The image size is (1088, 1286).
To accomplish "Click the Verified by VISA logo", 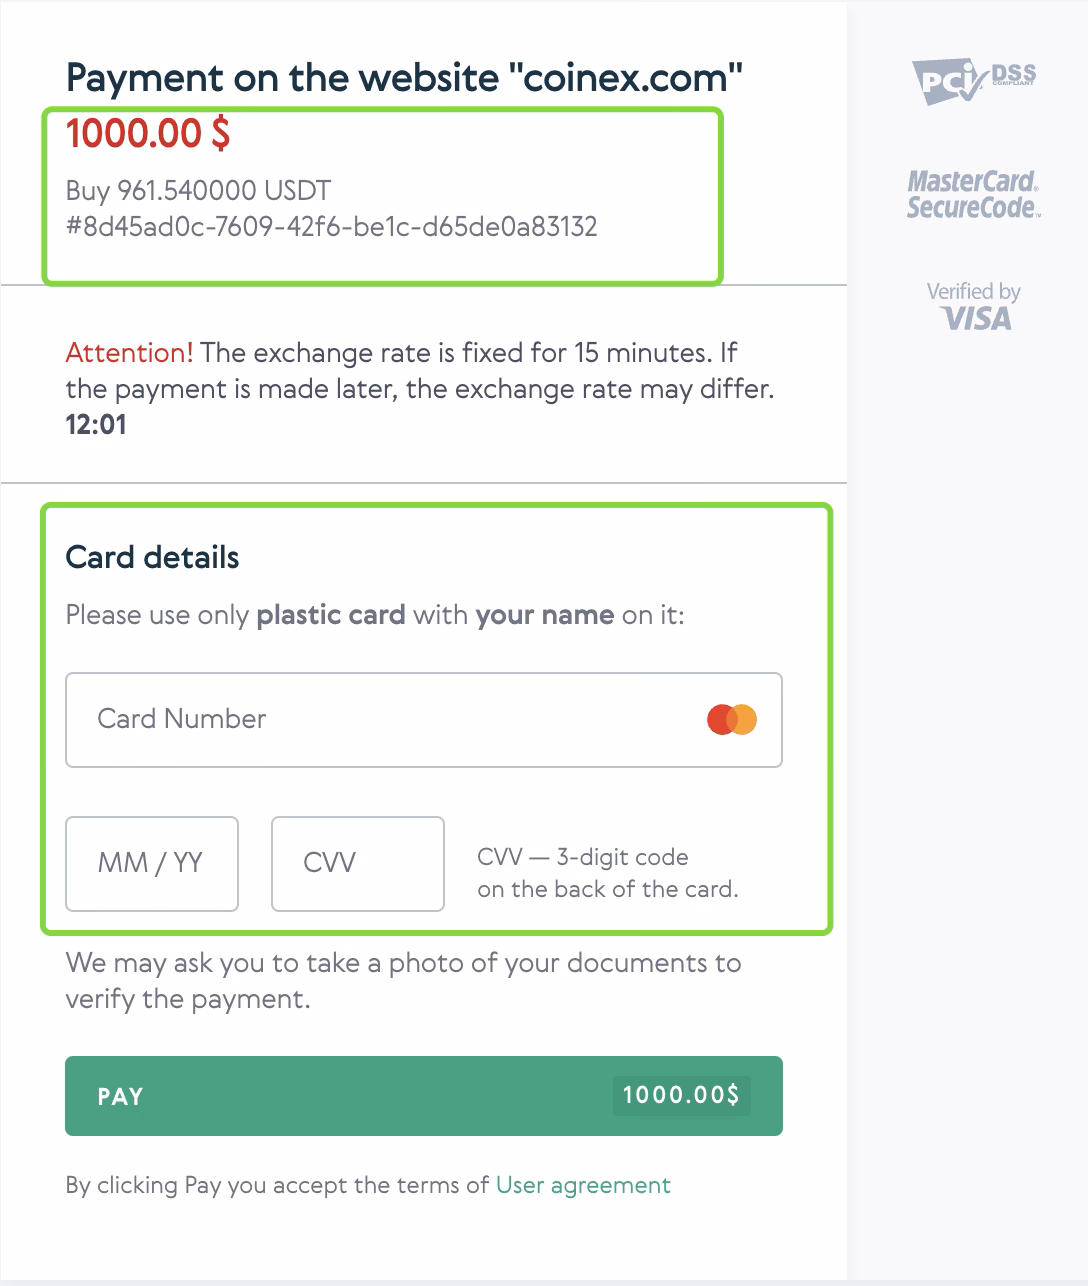I will click(973, 305).
